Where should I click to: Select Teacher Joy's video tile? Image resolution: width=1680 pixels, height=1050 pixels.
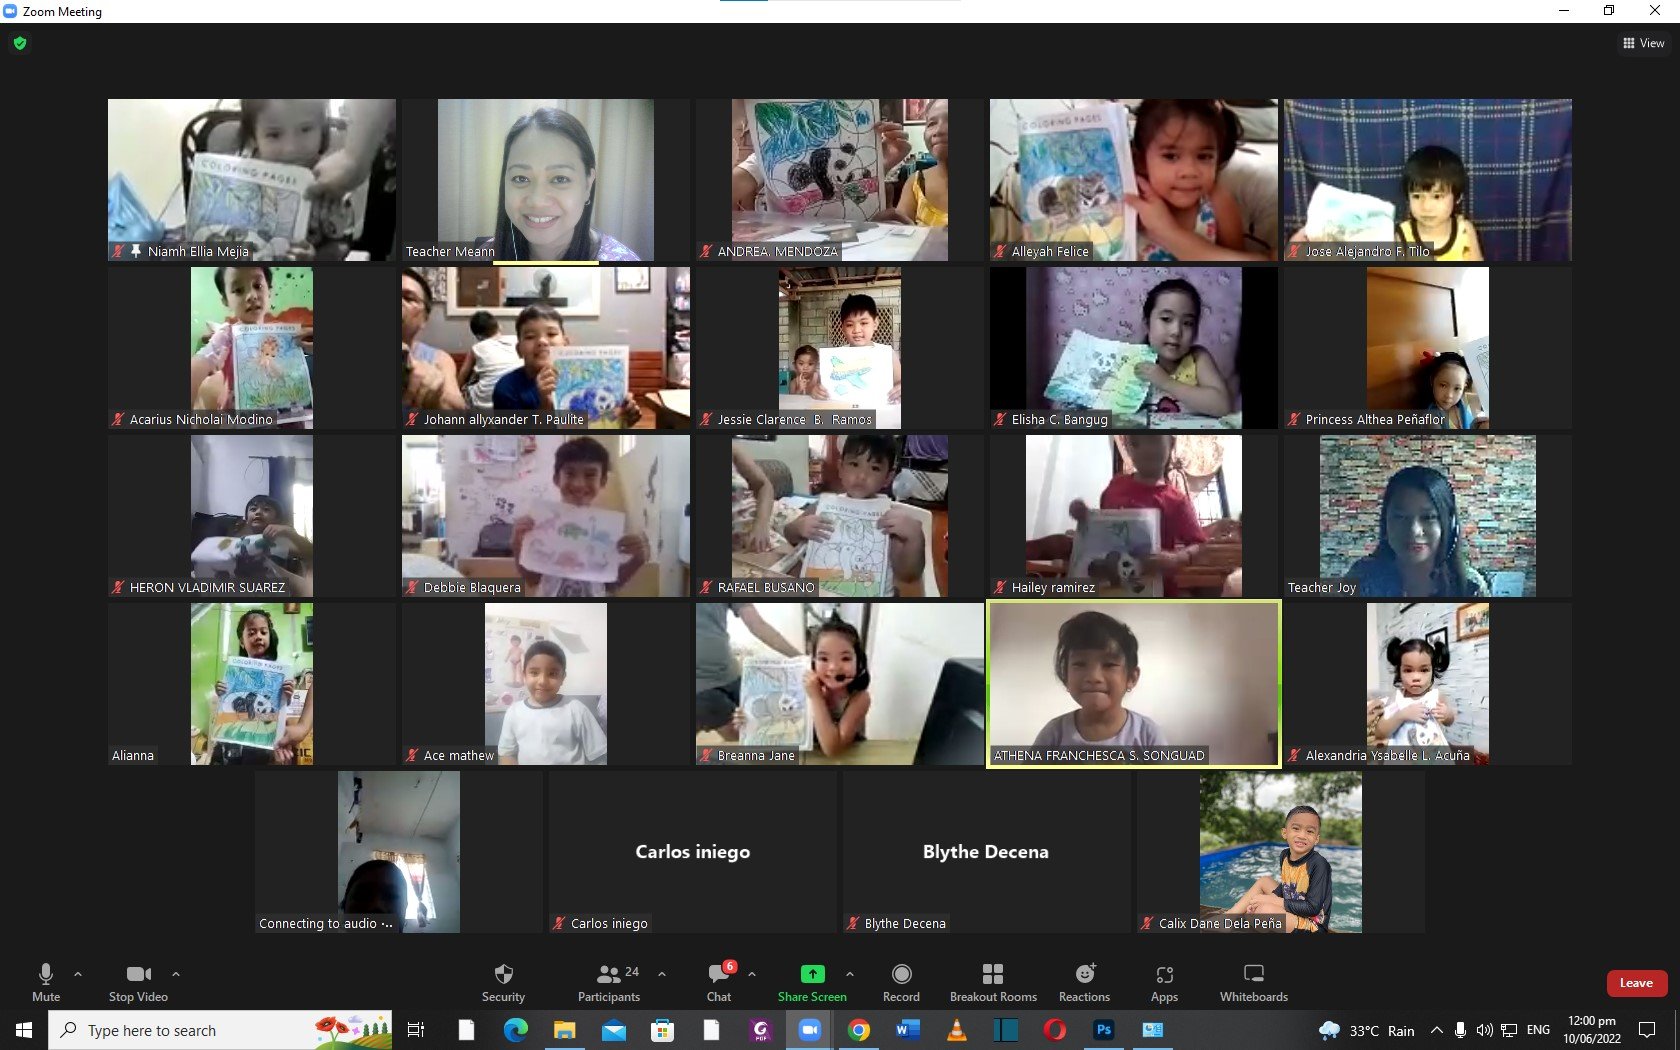click(x=1428, y=516)
